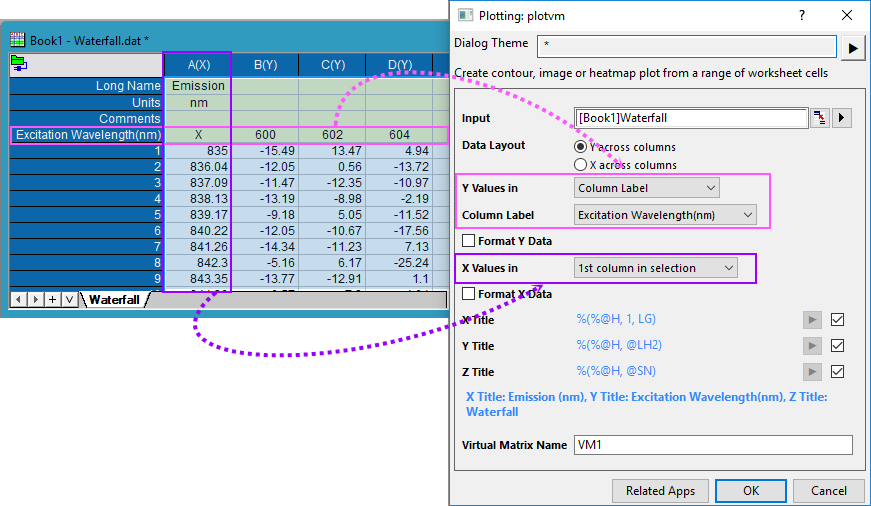The width and height of the screenshot is (871, 506).
Task: Select column header B(Y)
Action: click(265, 65)
